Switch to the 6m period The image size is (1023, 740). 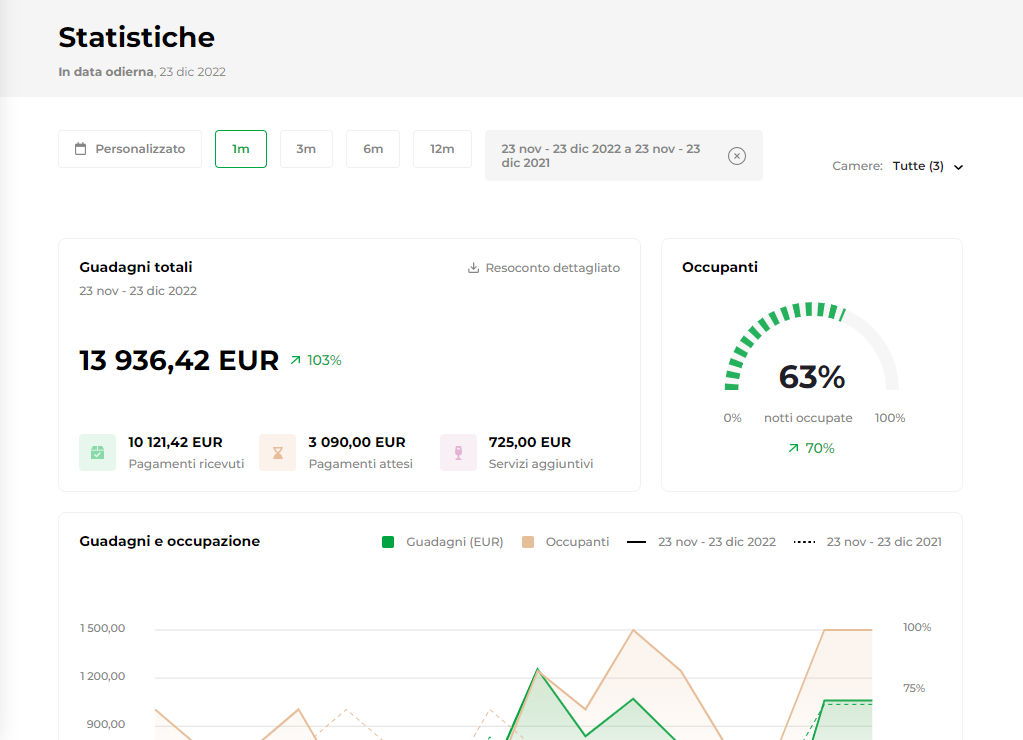[373, 149]
